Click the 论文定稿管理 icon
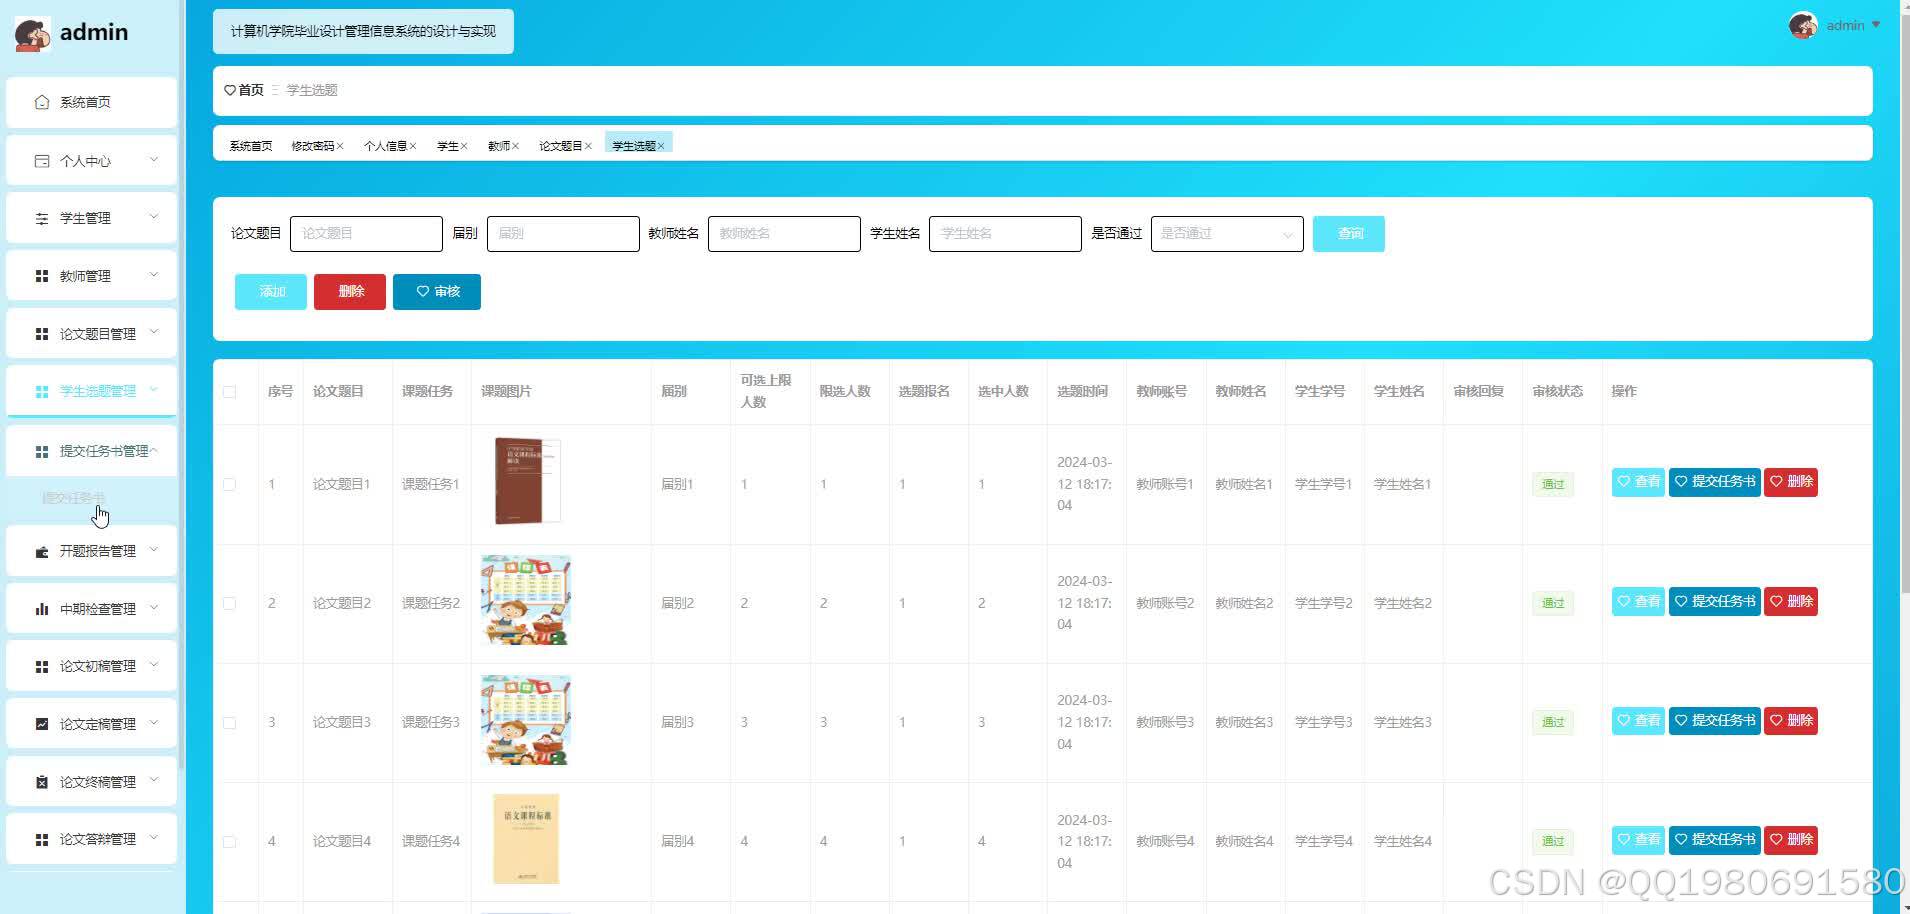Screen dimensions: 1910x914 point(42,724)
